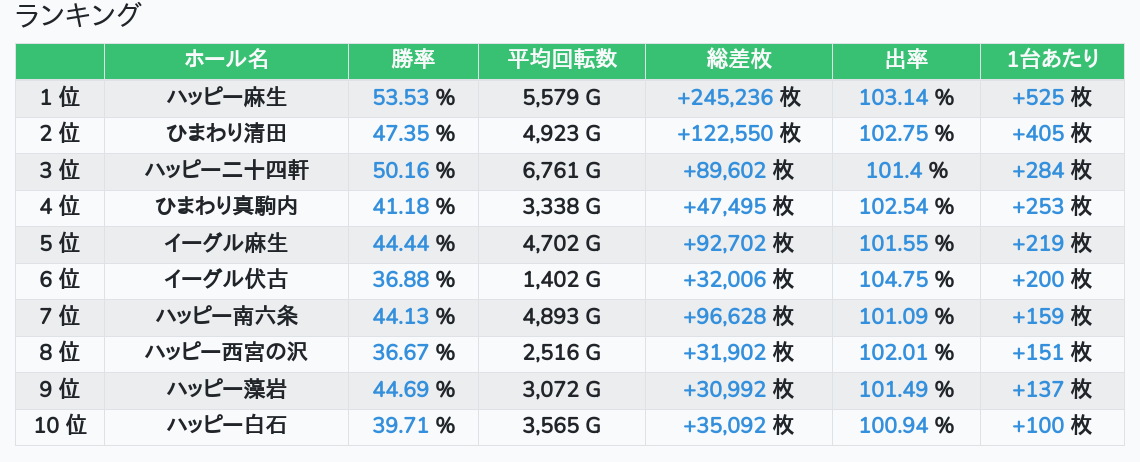The height and width of the screenshot is (462, 1140).
Task: Click the +245,236 total difference value
Action: coord(725,98)
